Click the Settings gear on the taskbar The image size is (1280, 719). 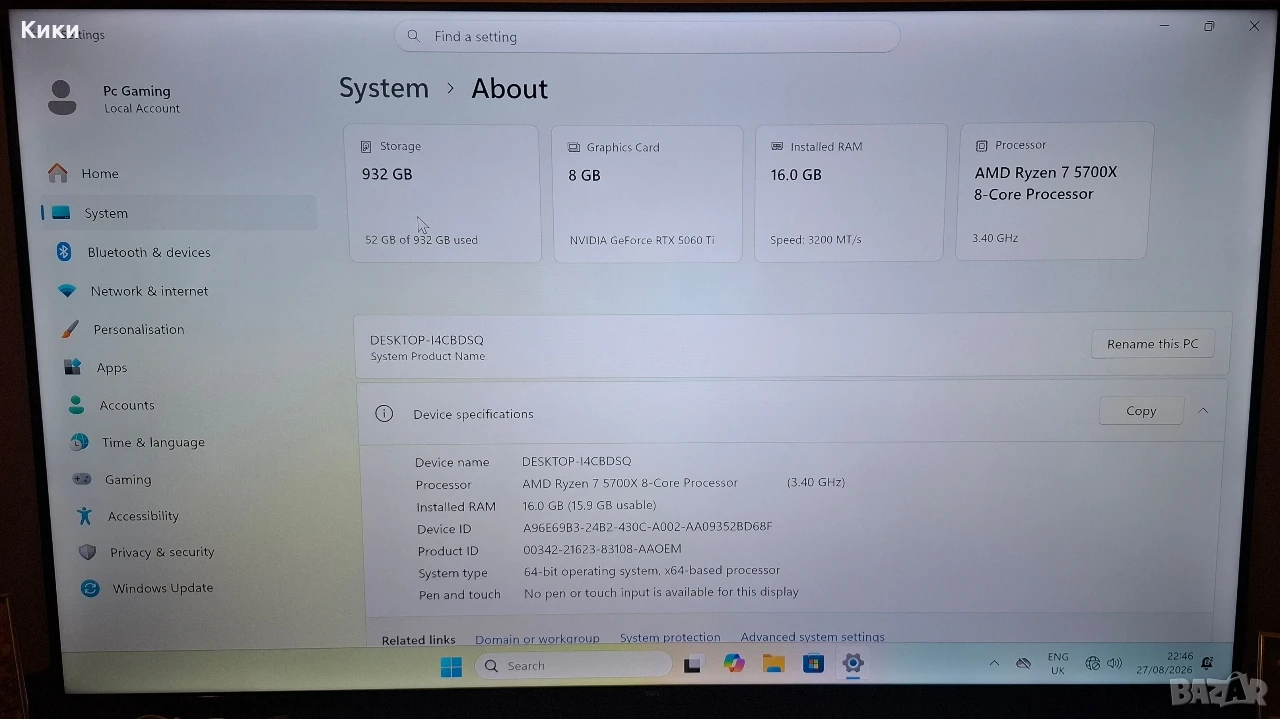tap(852, 663)
